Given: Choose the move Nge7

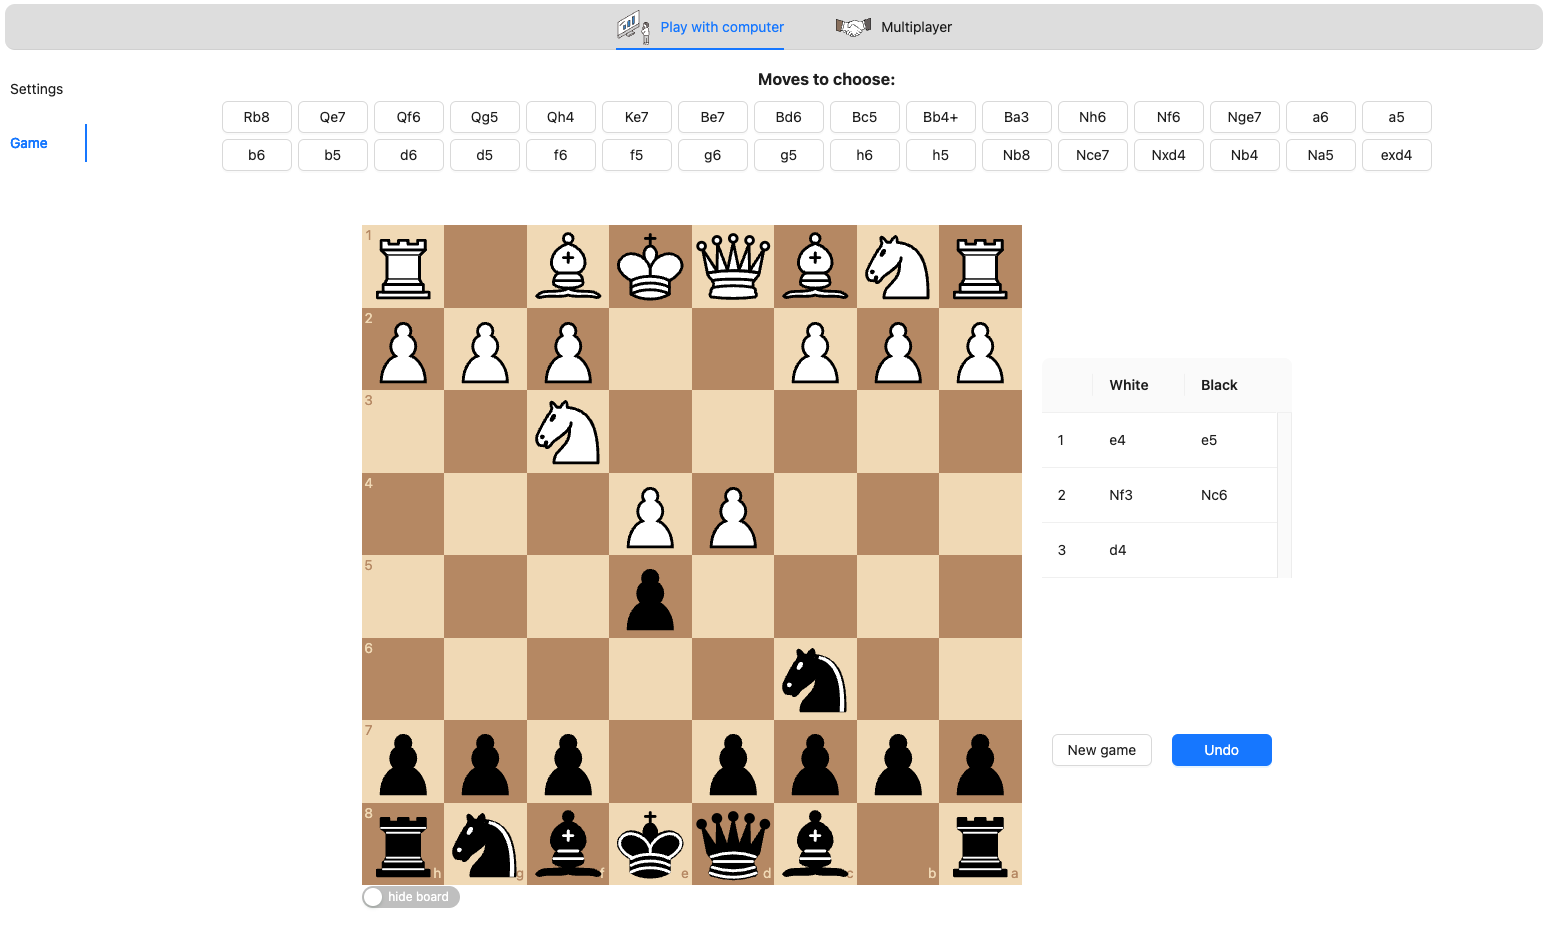Looking at the screenshot, I should click(x=1245, y=117).
